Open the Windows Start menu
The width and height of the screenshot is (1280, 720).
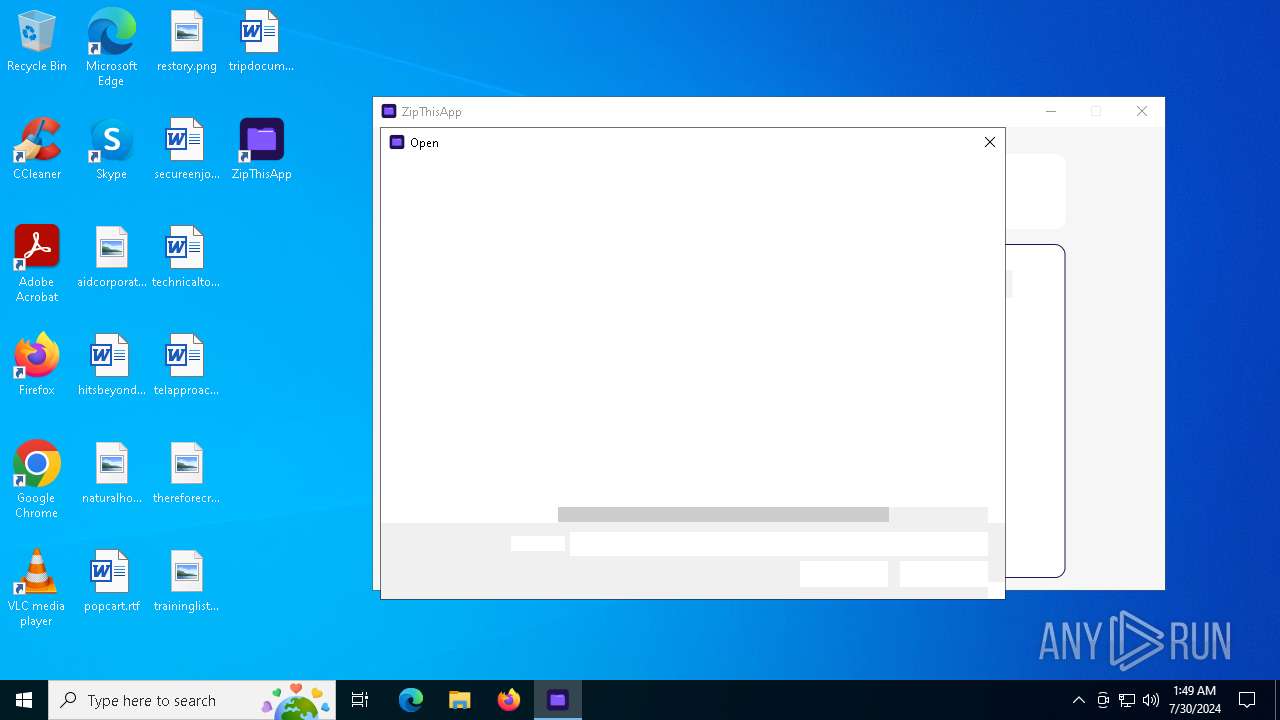point(24,700)
